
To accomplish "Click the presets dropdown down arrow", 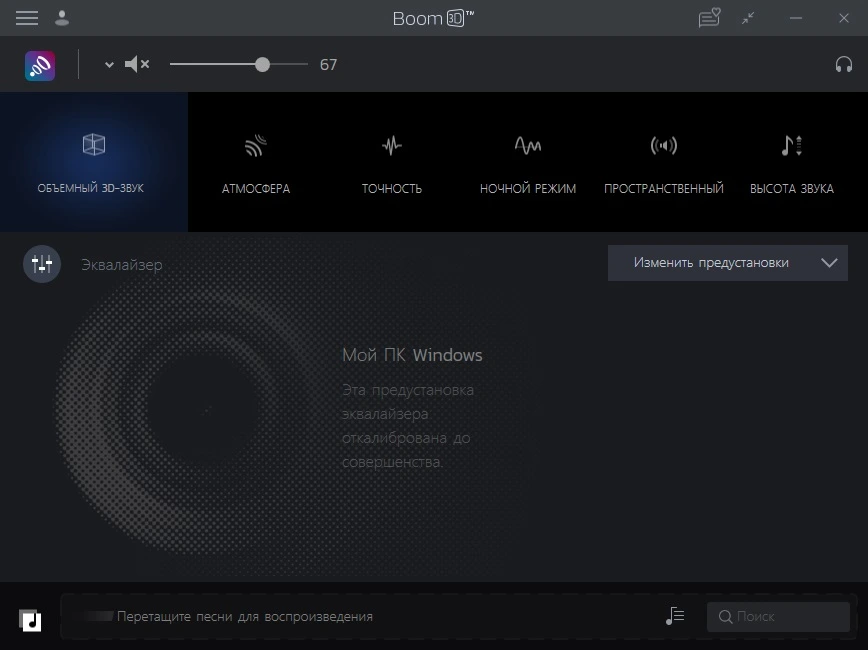I will tap(829, 263).
